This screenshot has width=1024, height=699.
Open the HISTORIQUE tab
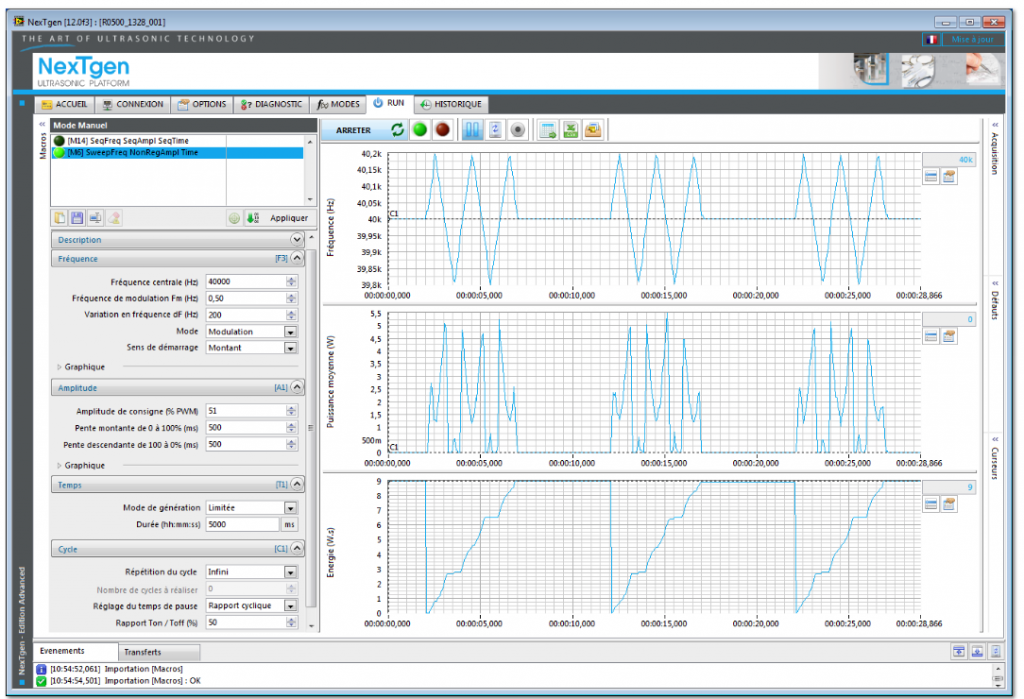pyautogui.click(x=451, y=105)
